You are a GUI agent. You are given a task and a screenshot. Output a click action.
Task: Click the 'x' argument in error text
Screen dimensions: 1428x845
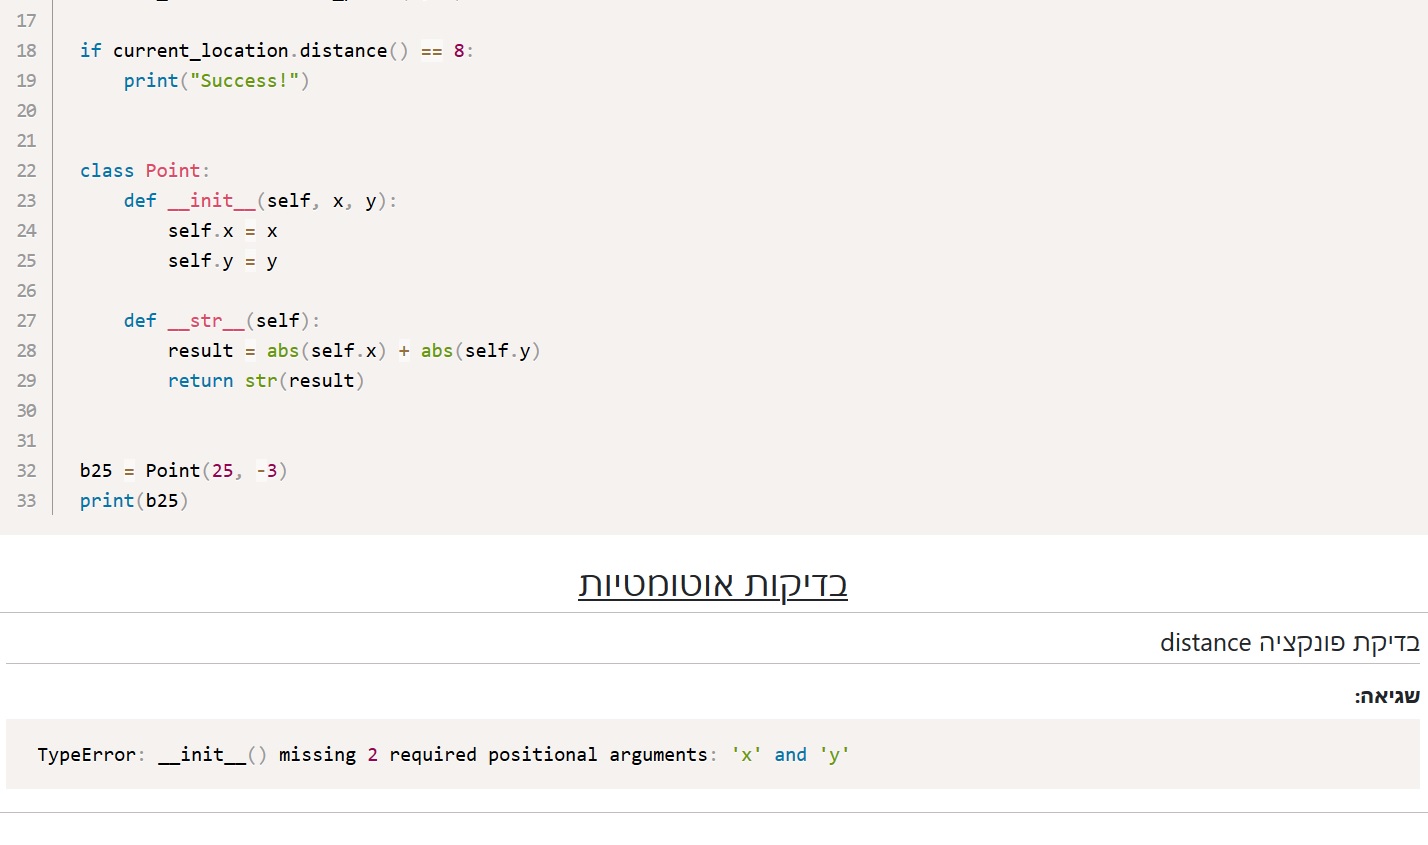pos(746,754)
